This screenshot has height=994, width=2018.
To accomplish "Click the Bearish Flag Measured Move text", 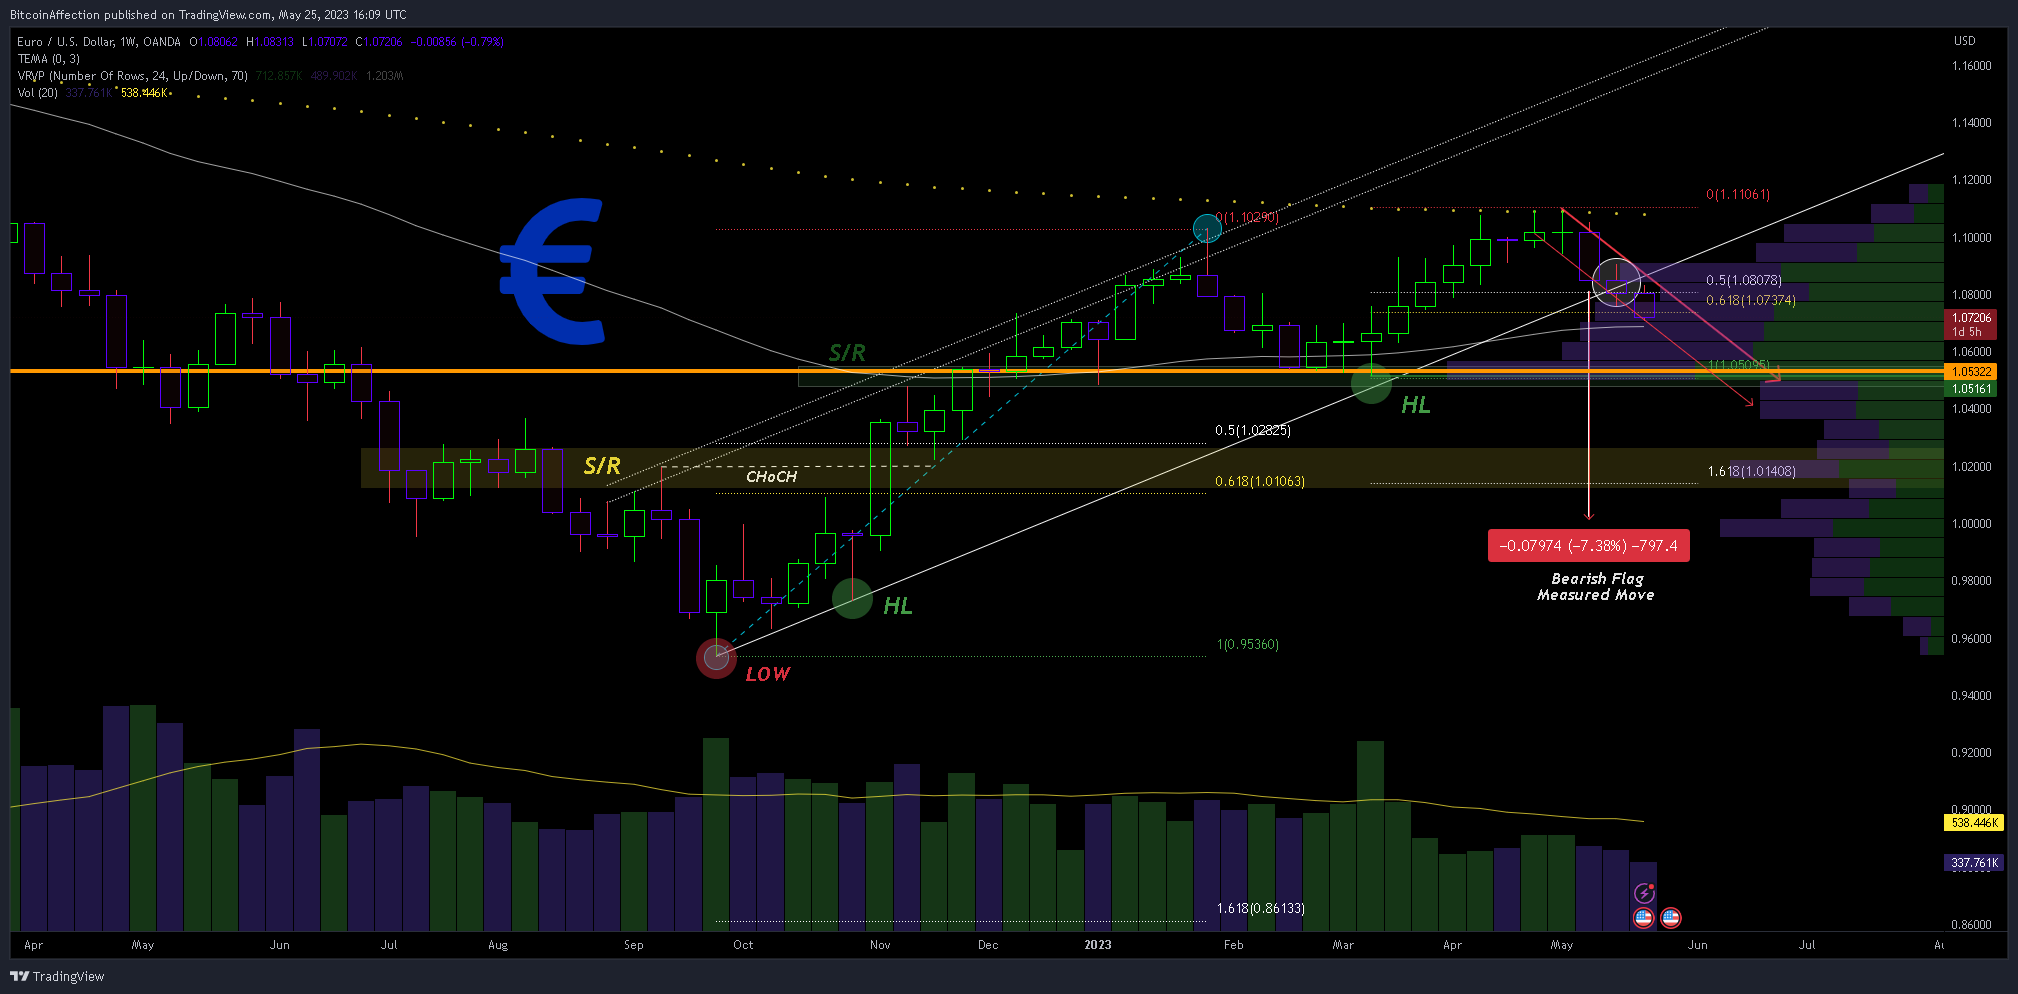I will [1596, 587].
